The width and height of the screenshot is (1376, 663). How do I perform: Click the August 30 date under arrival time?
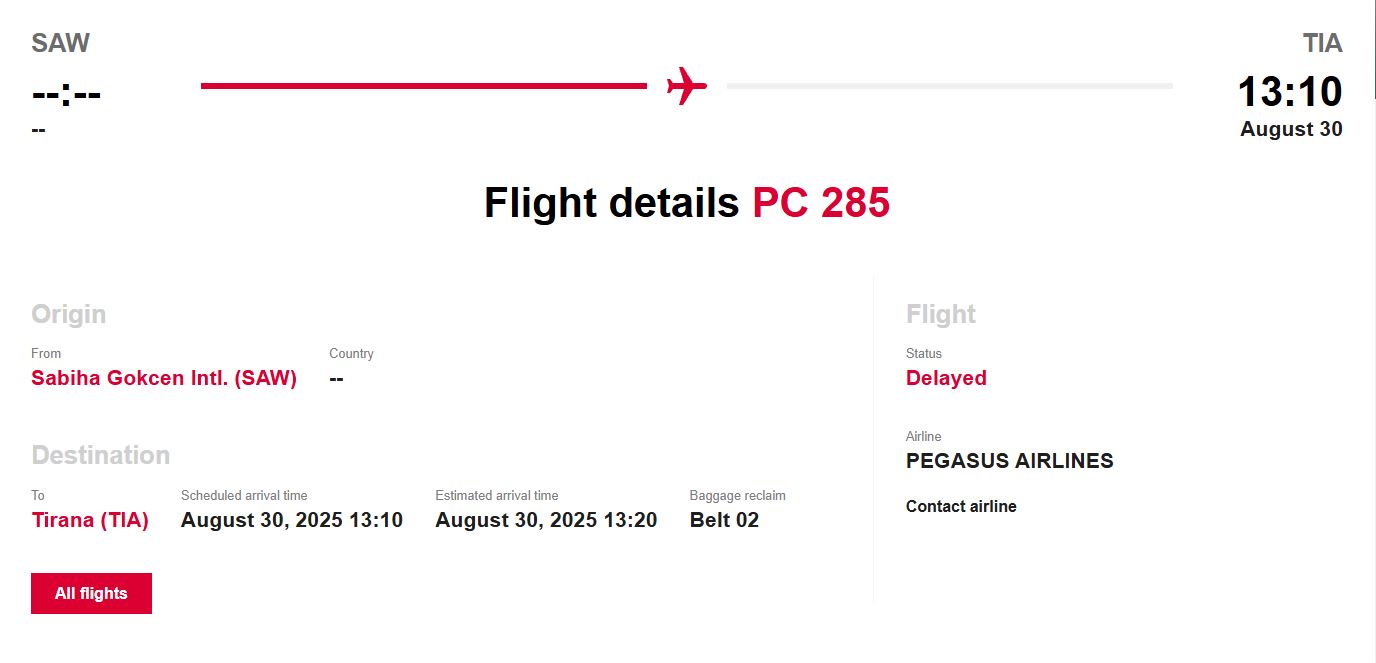click(x=1291, y=129)
